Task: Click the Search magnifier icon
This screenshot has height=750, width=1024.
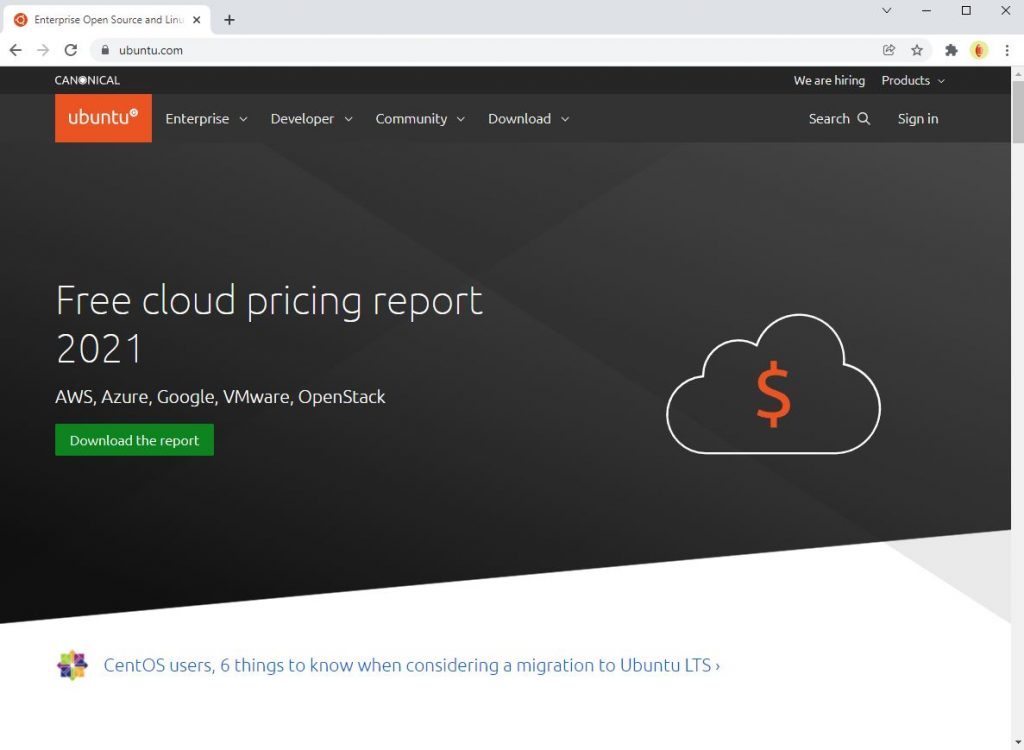Action: pyautogui.click(x=863, y=118)
